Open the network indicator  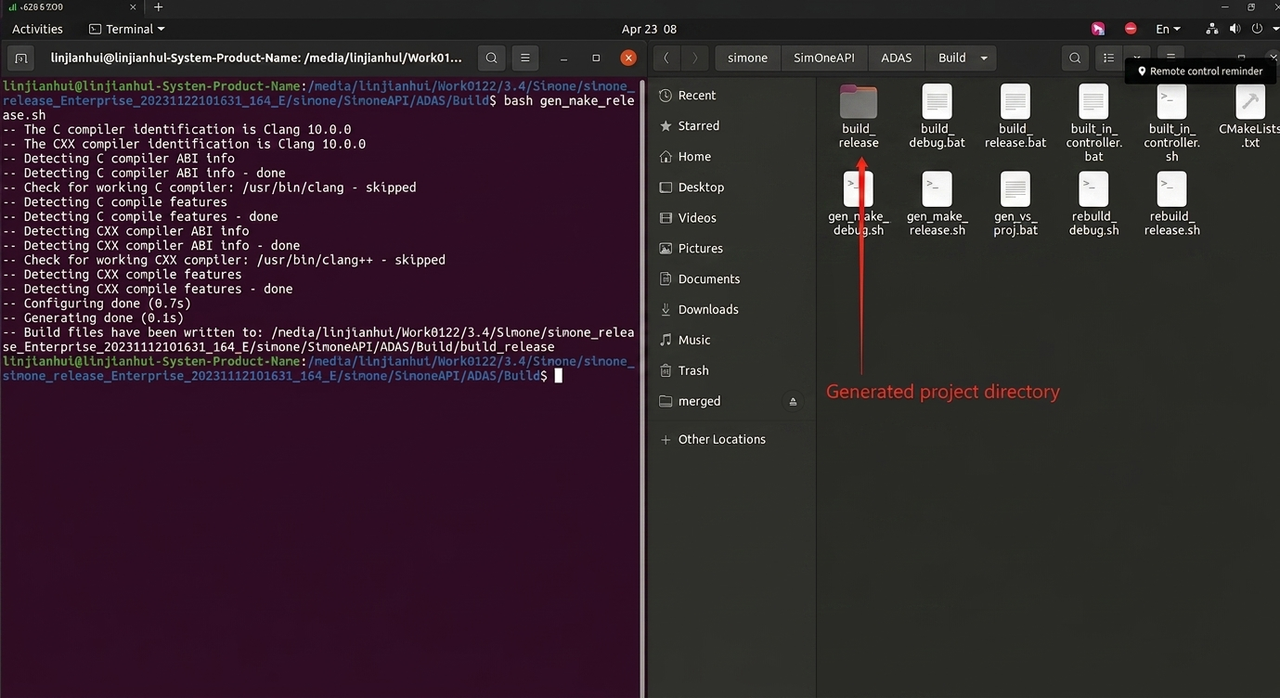[1211, 29]
